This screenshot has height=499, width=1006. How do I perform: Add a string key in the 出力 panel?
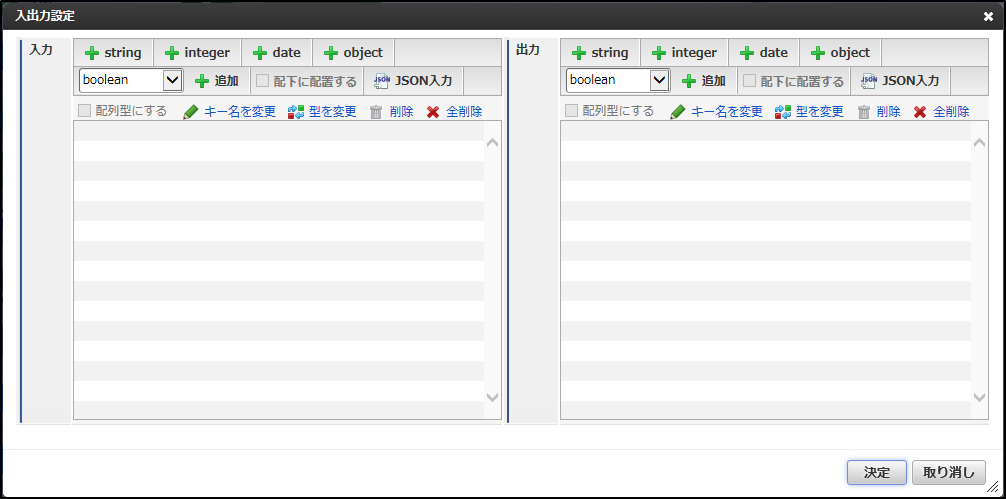click(x=600, y=53)
